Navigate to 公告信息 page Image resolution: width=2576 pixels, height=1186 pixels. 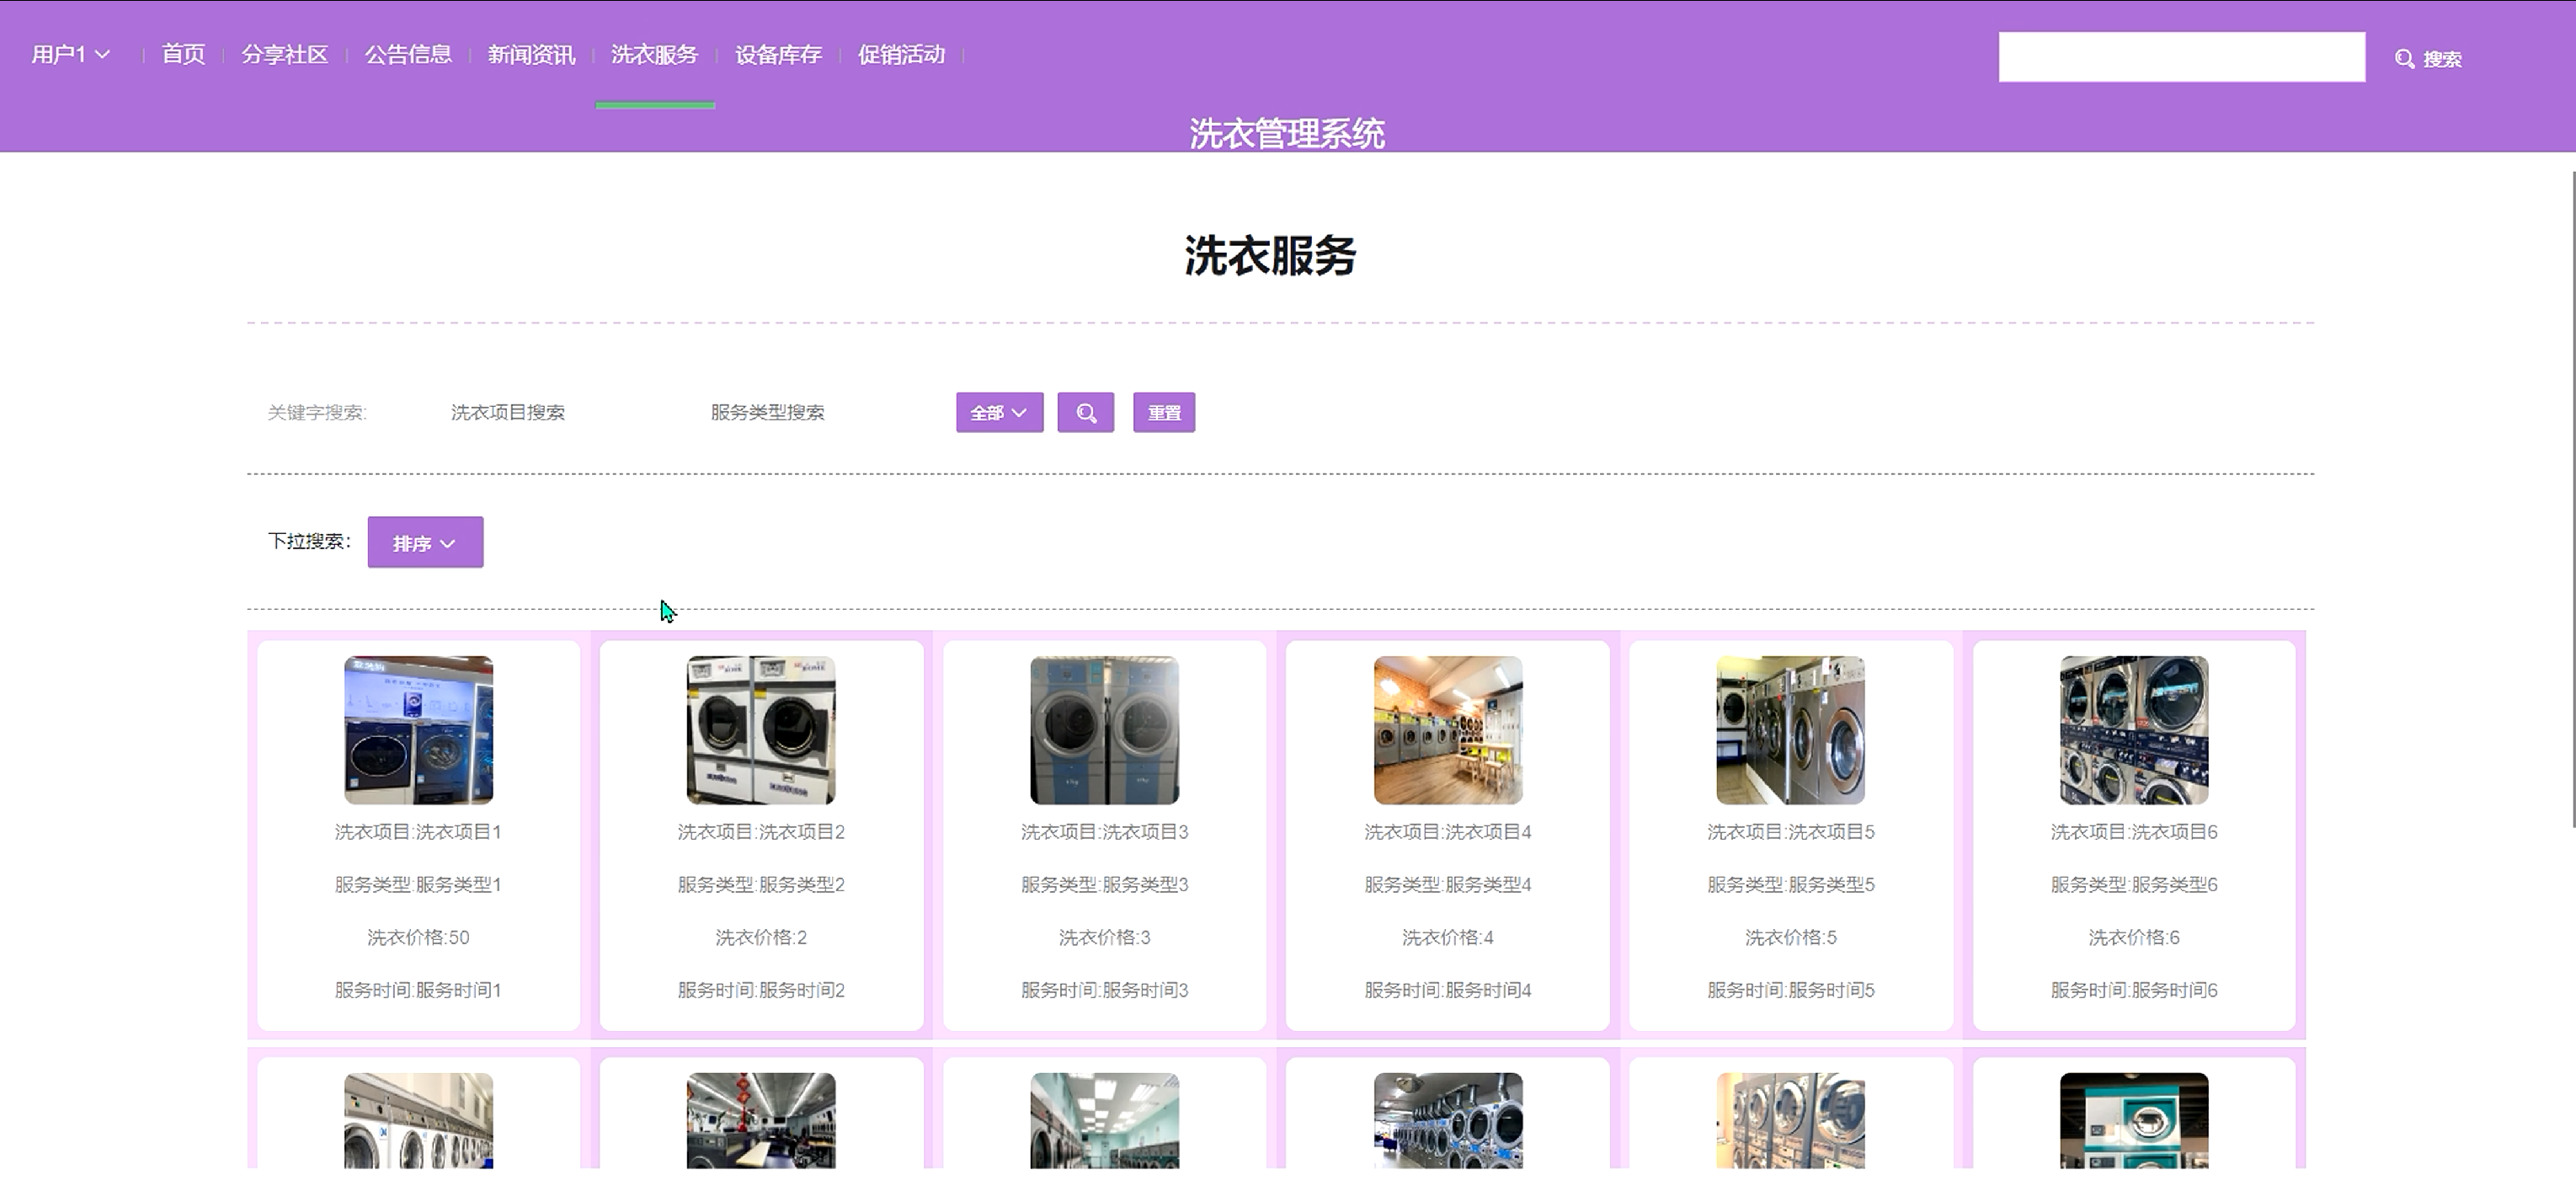click(408, 54)
